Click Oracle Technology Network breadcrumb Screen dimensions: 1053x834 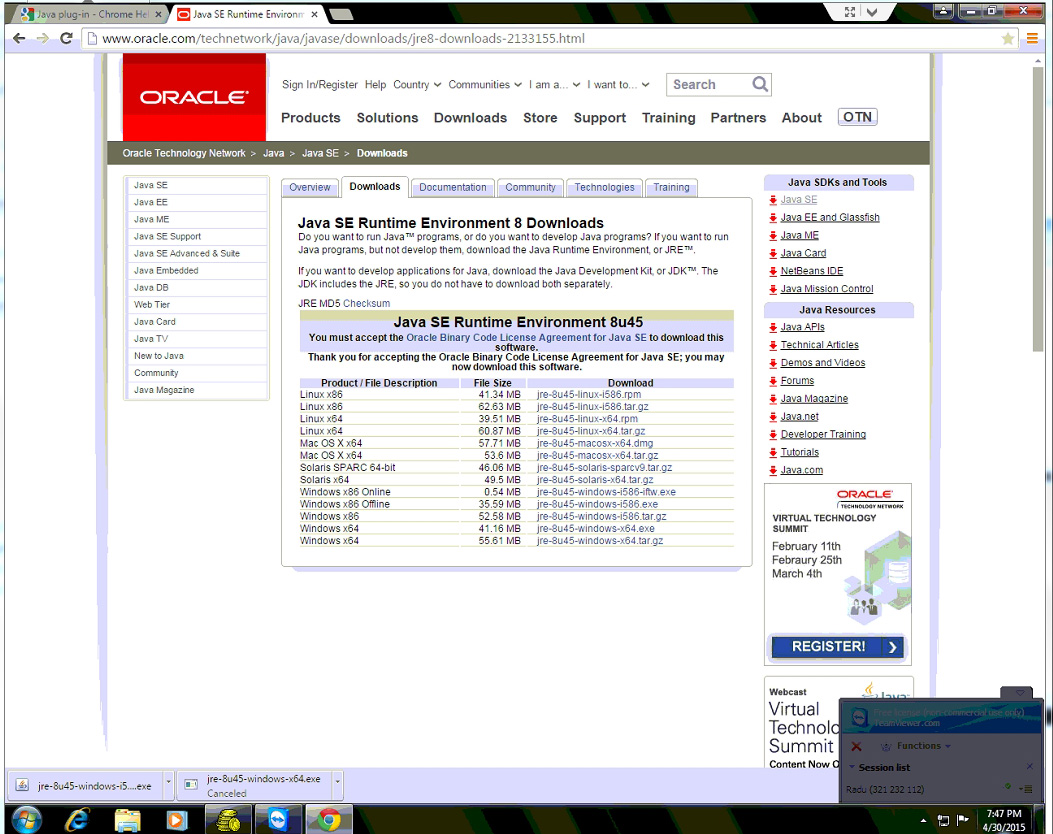184,153
